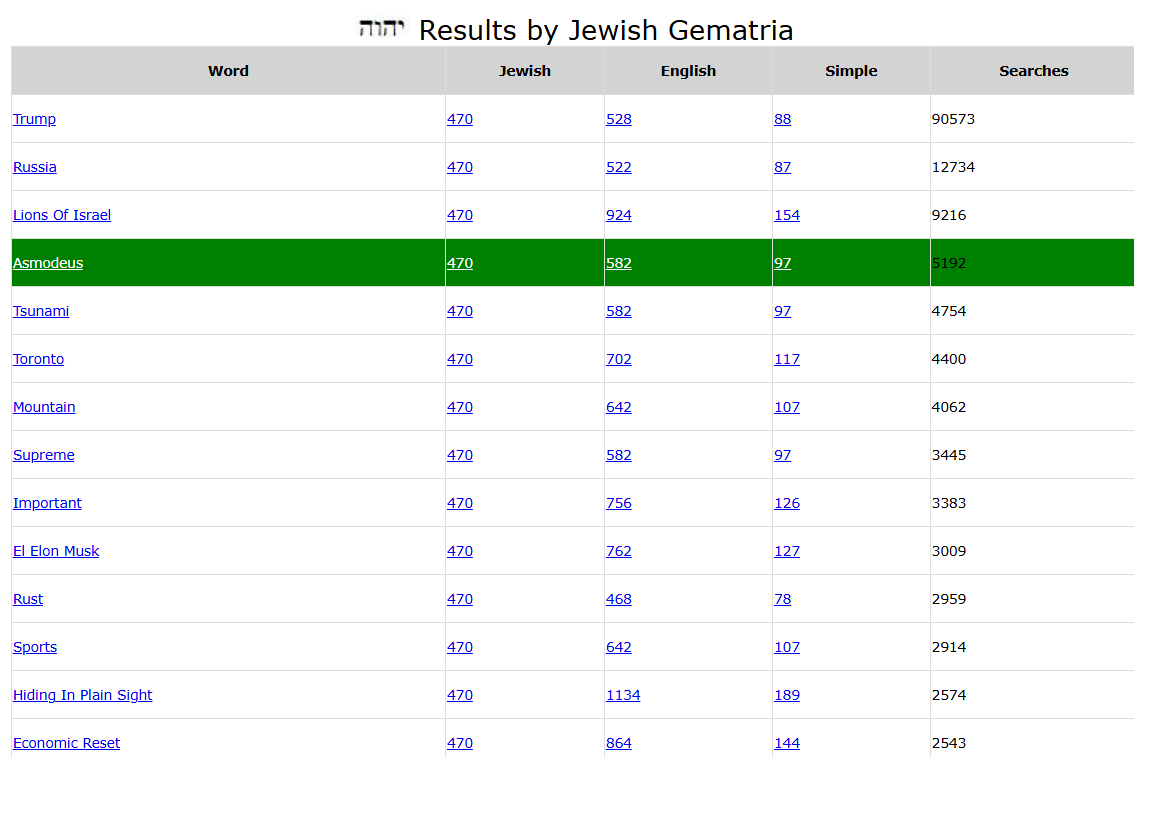Click English value 582 in Asmodeus row
The image size is (1160, 820).
(x=619, y=263)
